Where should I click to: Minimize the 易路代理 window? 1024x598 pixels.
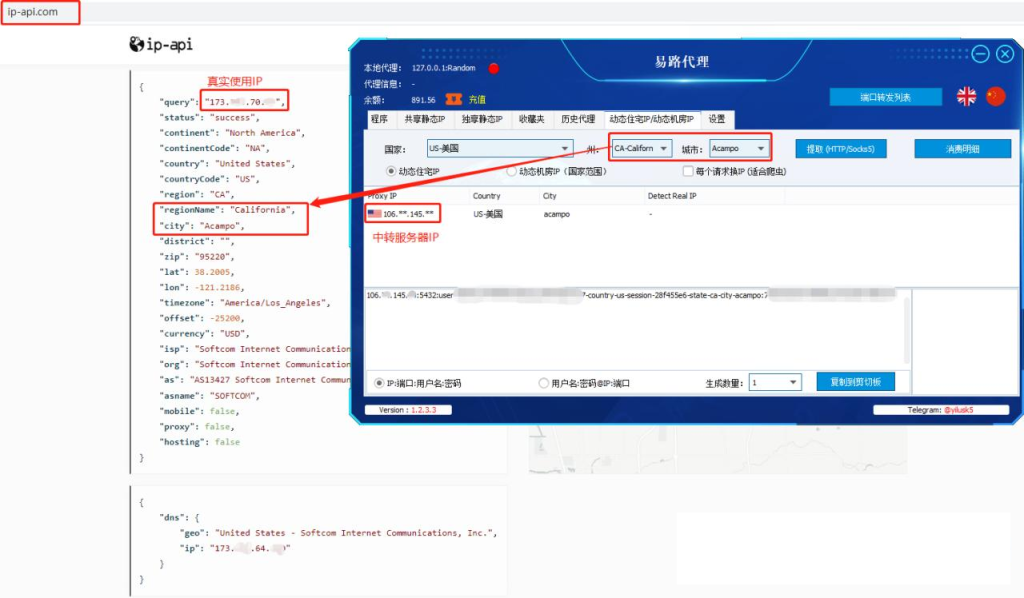pos(980,54)
